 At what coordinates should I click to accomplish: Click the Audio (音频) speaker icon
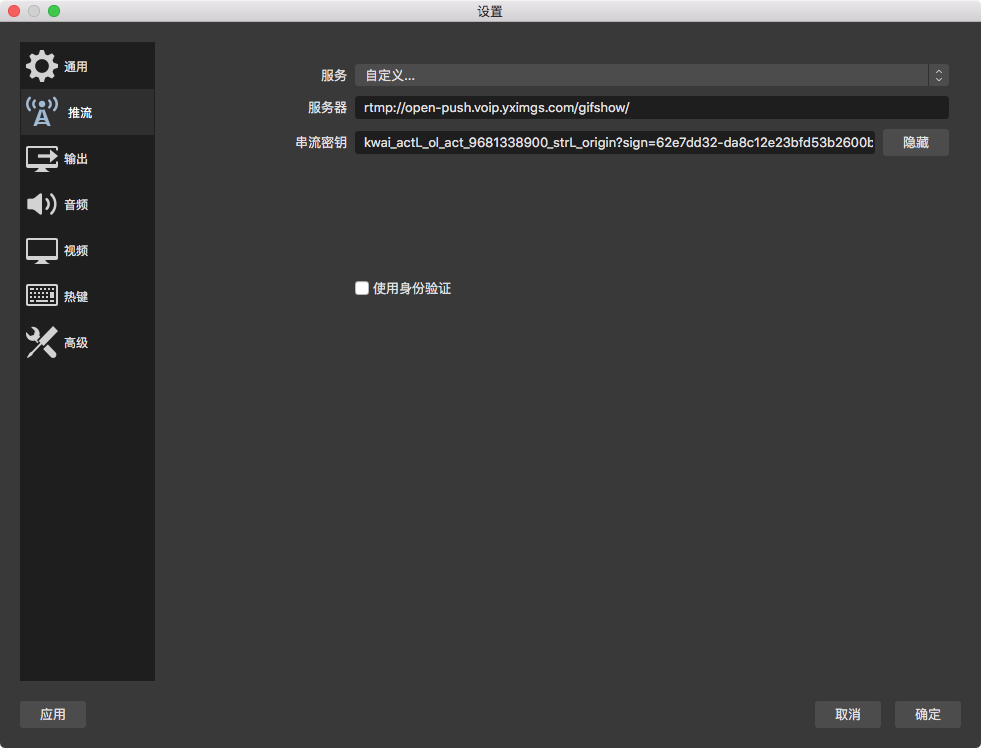tap(42, 204)
